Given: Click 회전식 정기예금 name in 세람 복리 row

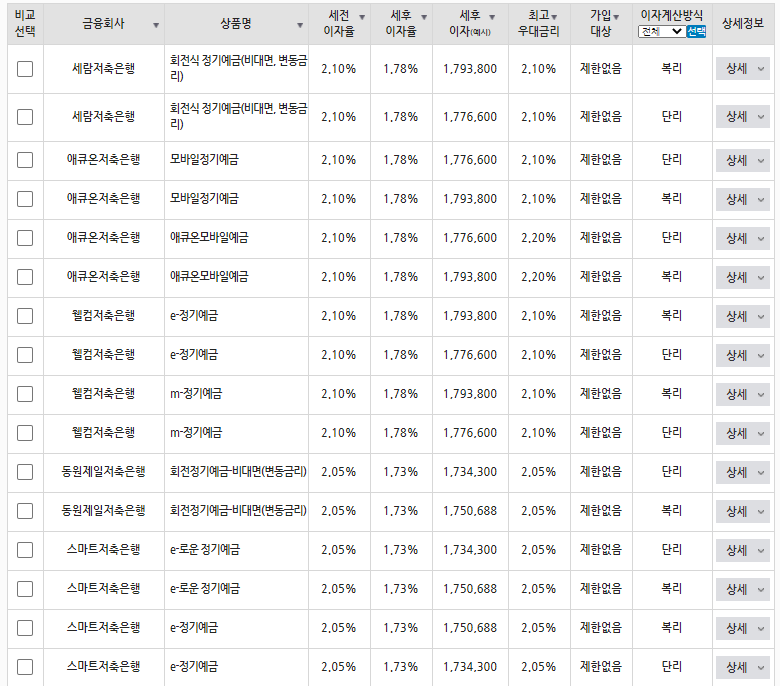Looking at the screenshot, I should (238, 68).
